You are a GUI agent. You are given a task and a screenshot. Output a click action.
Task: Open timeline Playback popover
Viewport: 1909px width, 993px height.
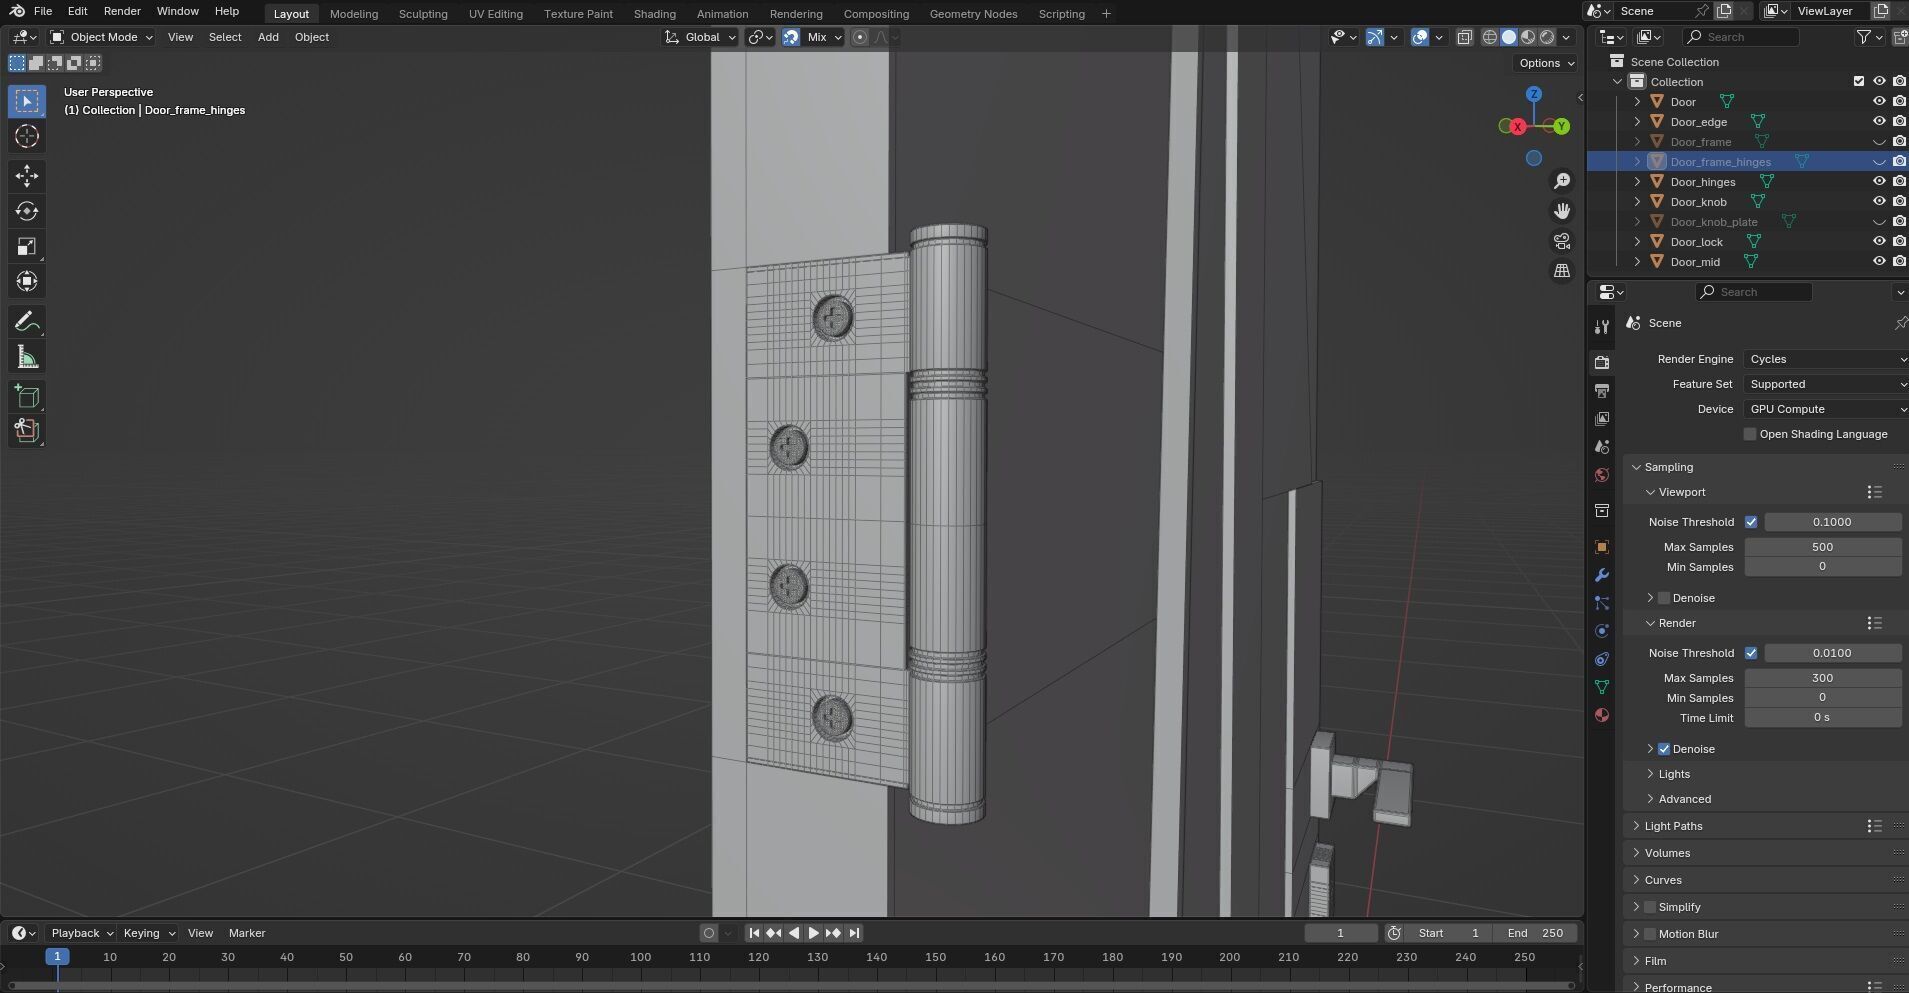(82, 933)
